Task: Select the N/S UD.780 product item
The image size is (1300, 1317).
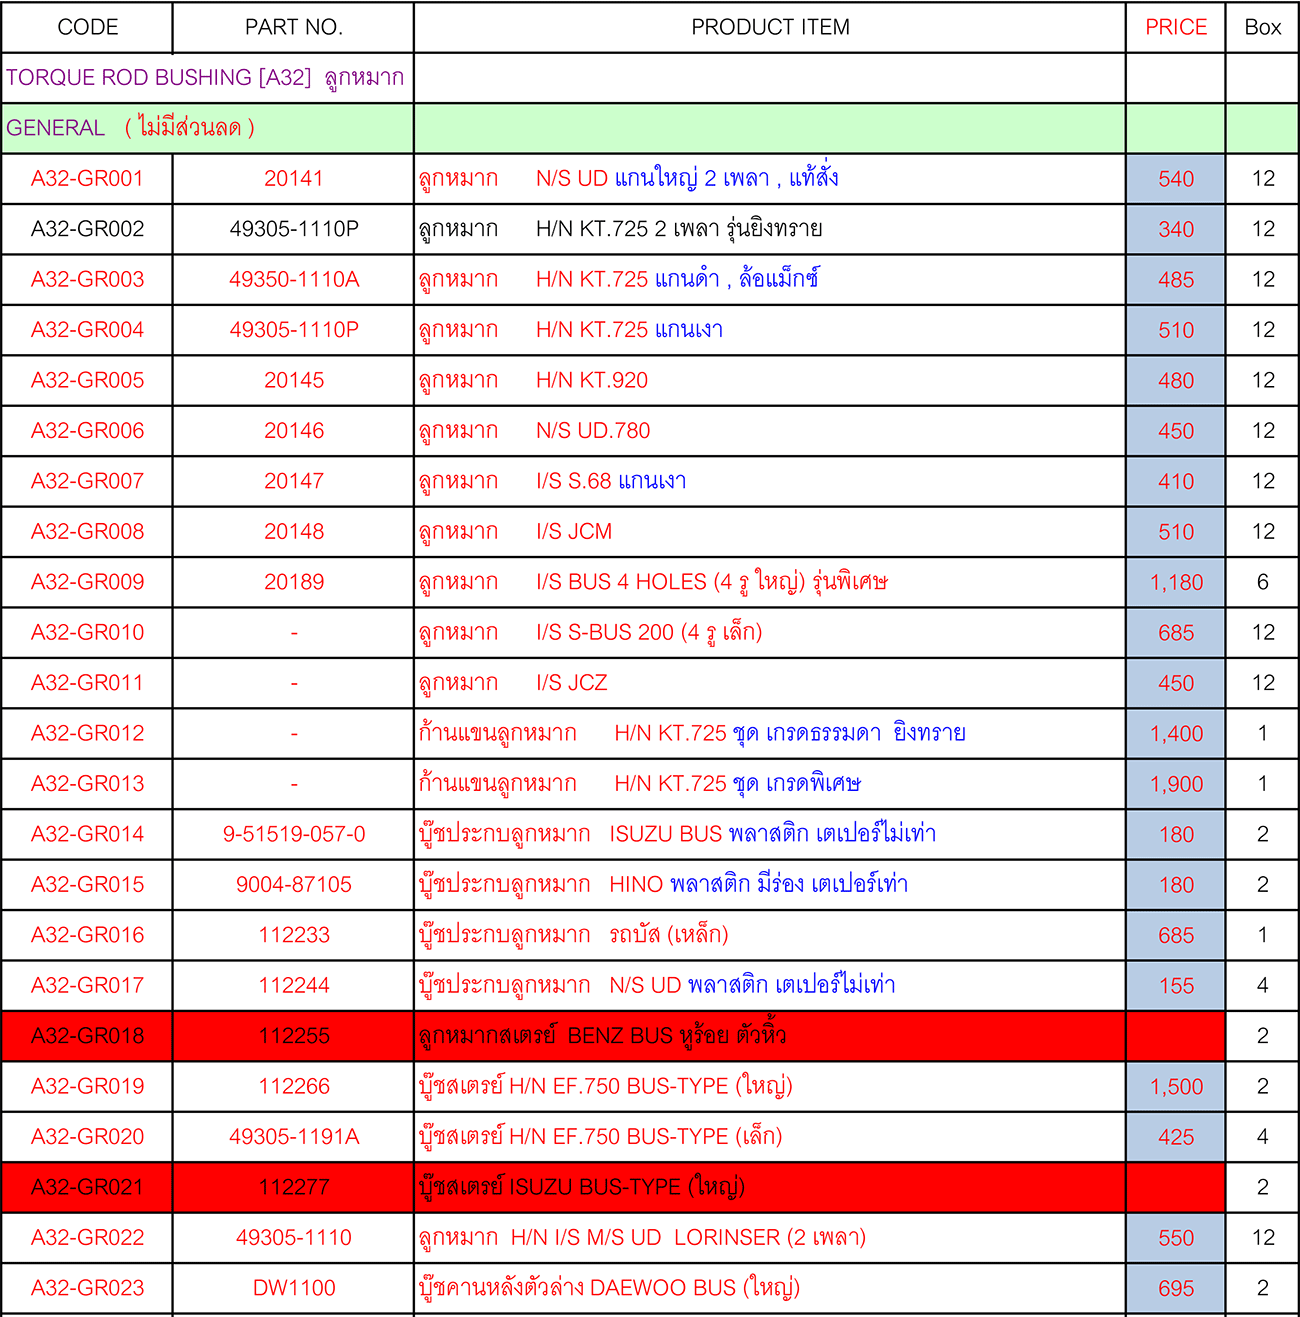Action: (x=770, y=431)
